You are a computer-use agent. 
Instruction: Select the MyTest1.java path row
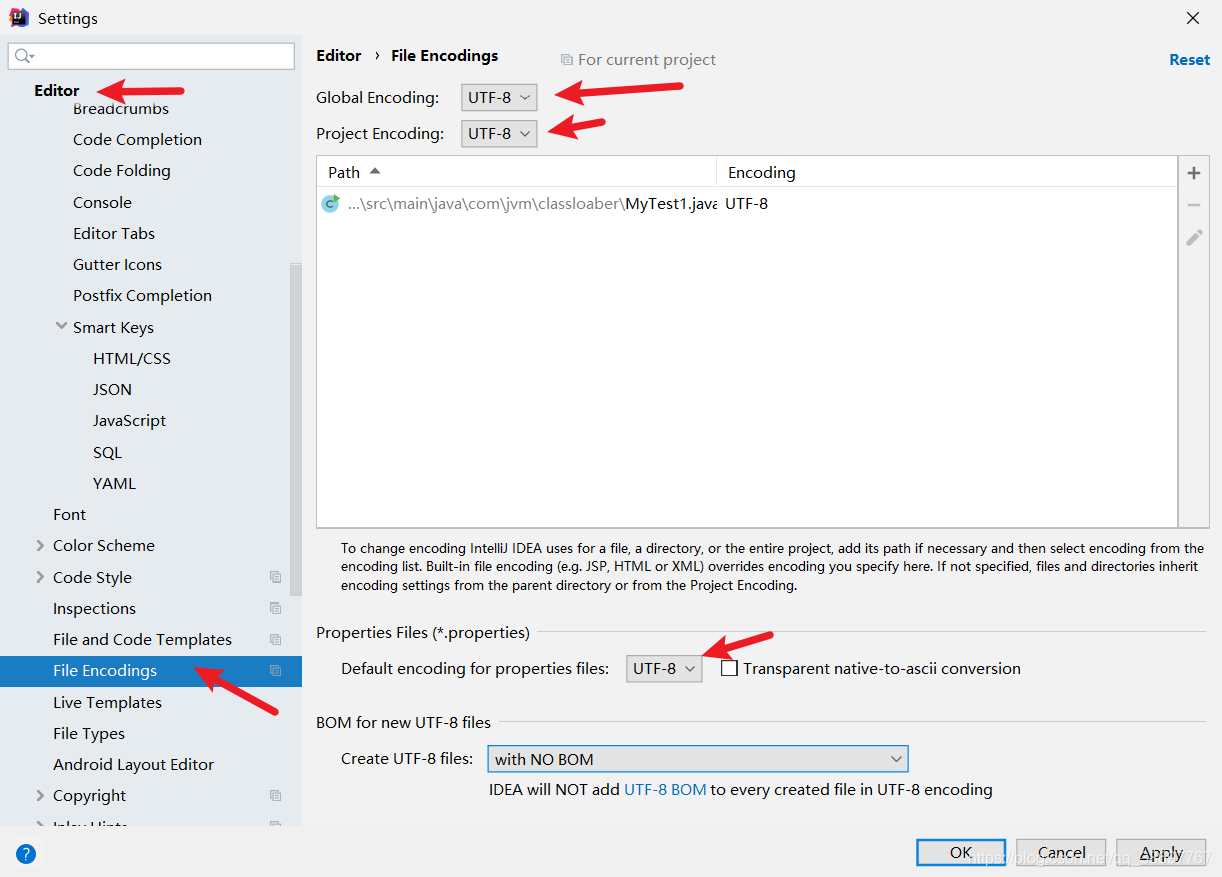tap(747, 204)
